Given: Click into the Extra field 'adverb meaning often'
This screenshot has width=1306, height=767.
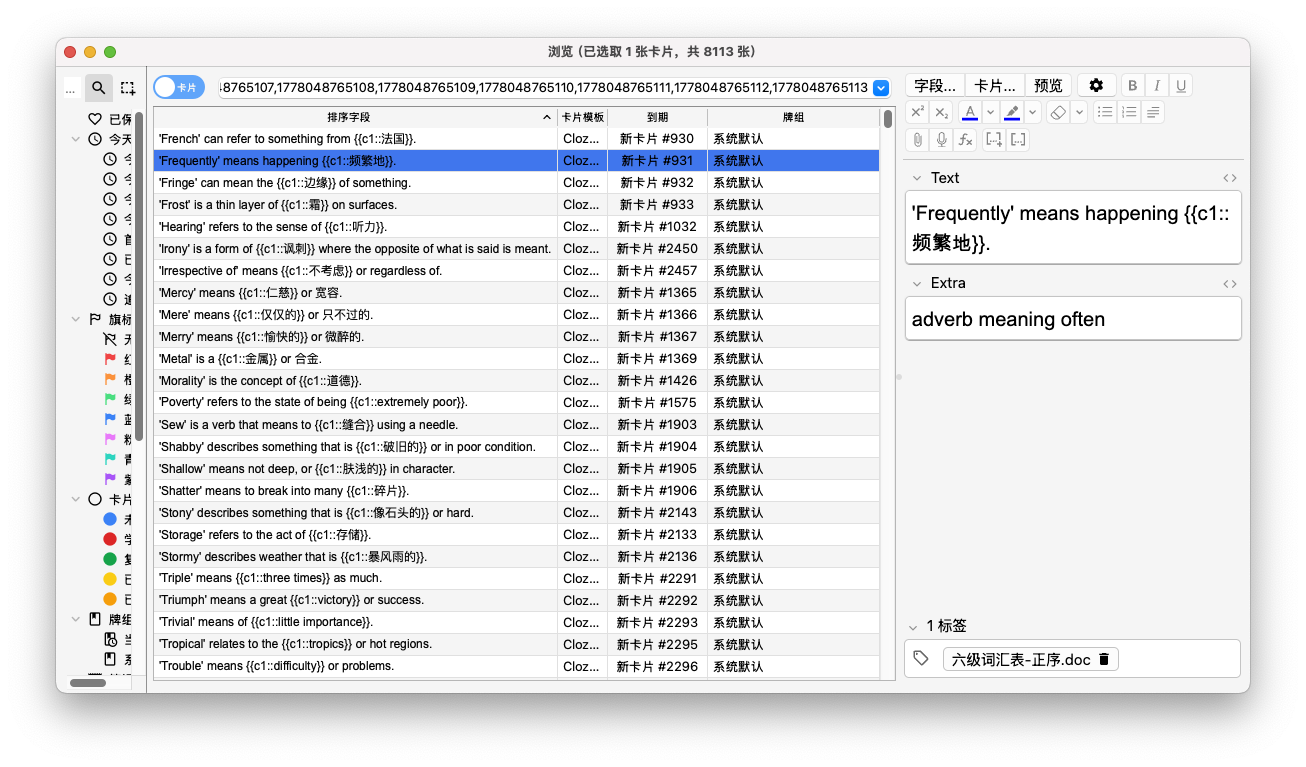Looking at the screenshot, I should point(1073,319).
